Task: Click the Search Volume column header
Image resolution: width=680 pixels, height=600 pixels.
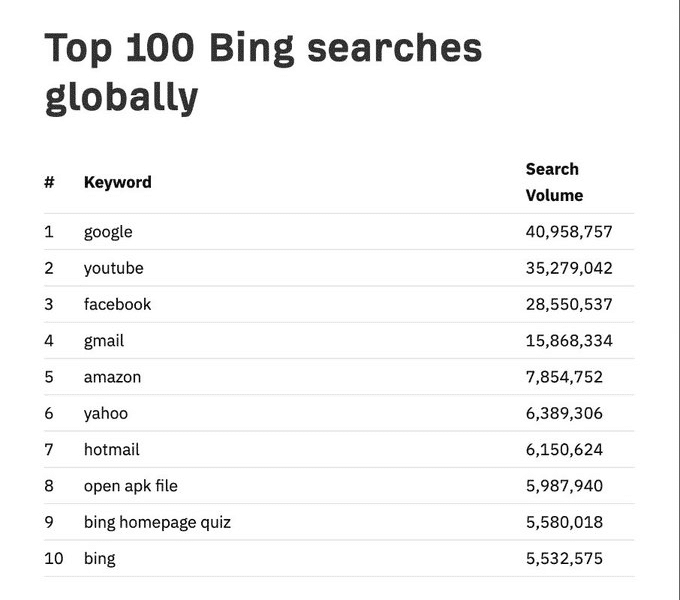Action: click(x=554, y=182)
